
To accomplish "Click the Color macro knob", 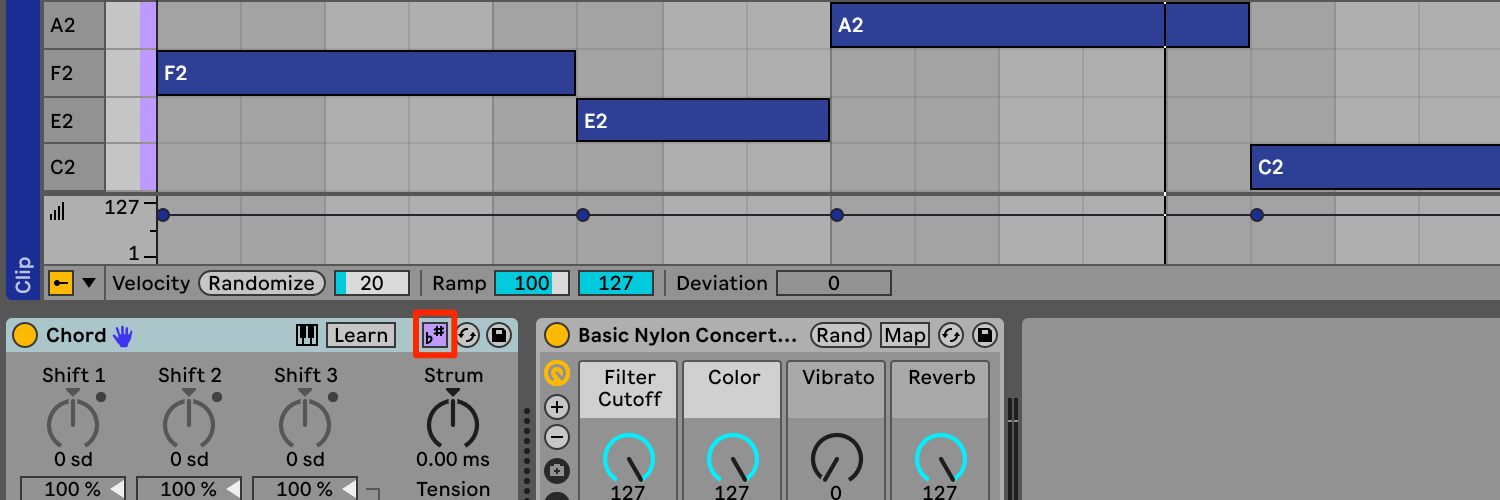I will coord(733,458).
